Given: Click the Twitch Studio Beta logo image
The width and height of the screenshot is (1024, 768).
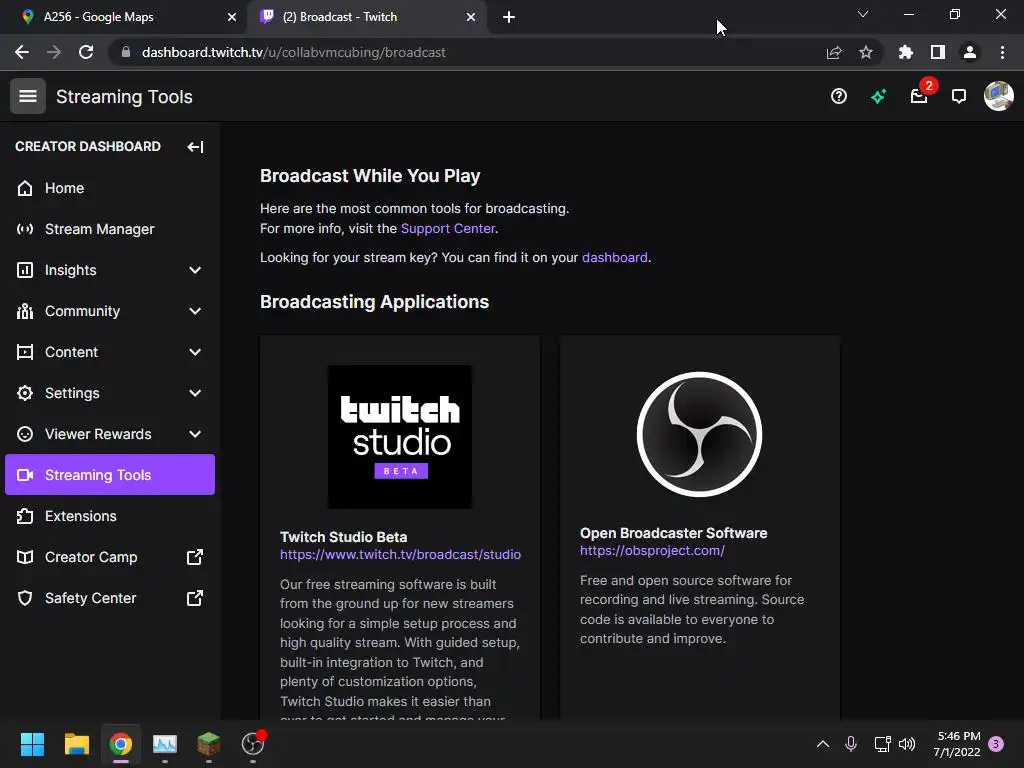Looking at the screenshot, I should 400,437.
